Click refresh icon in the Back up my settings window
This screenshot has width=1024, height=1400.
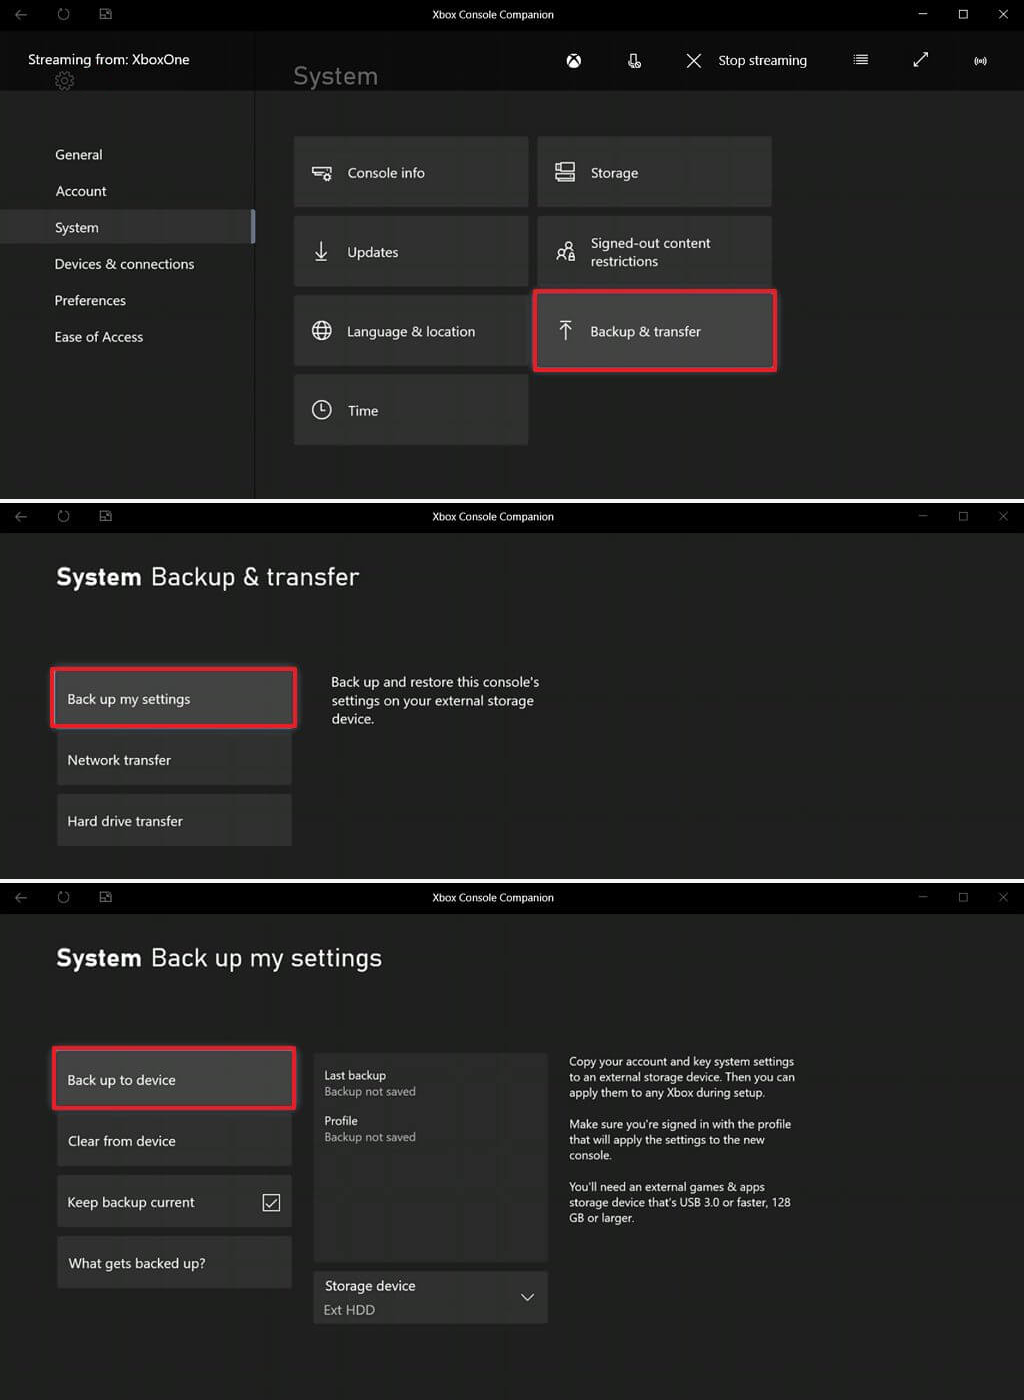(63, 897)
